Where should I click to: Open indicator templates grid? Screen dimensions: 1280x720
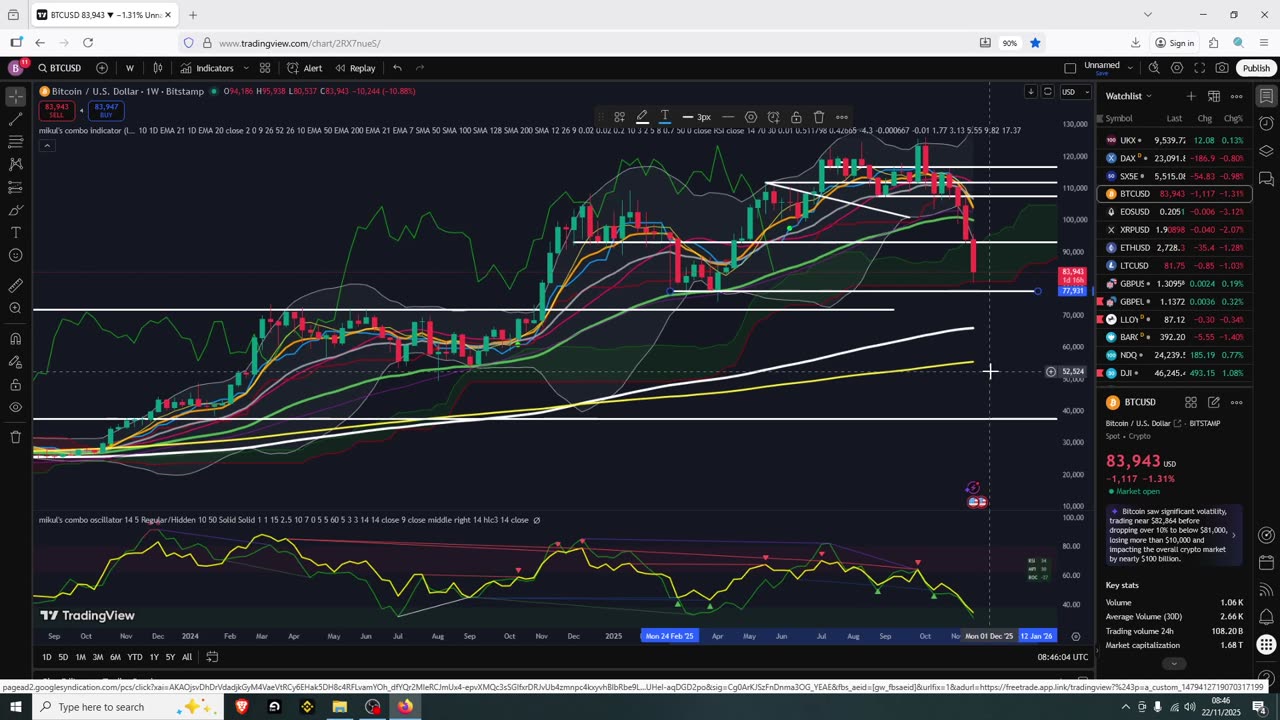[x=265, y=68]
